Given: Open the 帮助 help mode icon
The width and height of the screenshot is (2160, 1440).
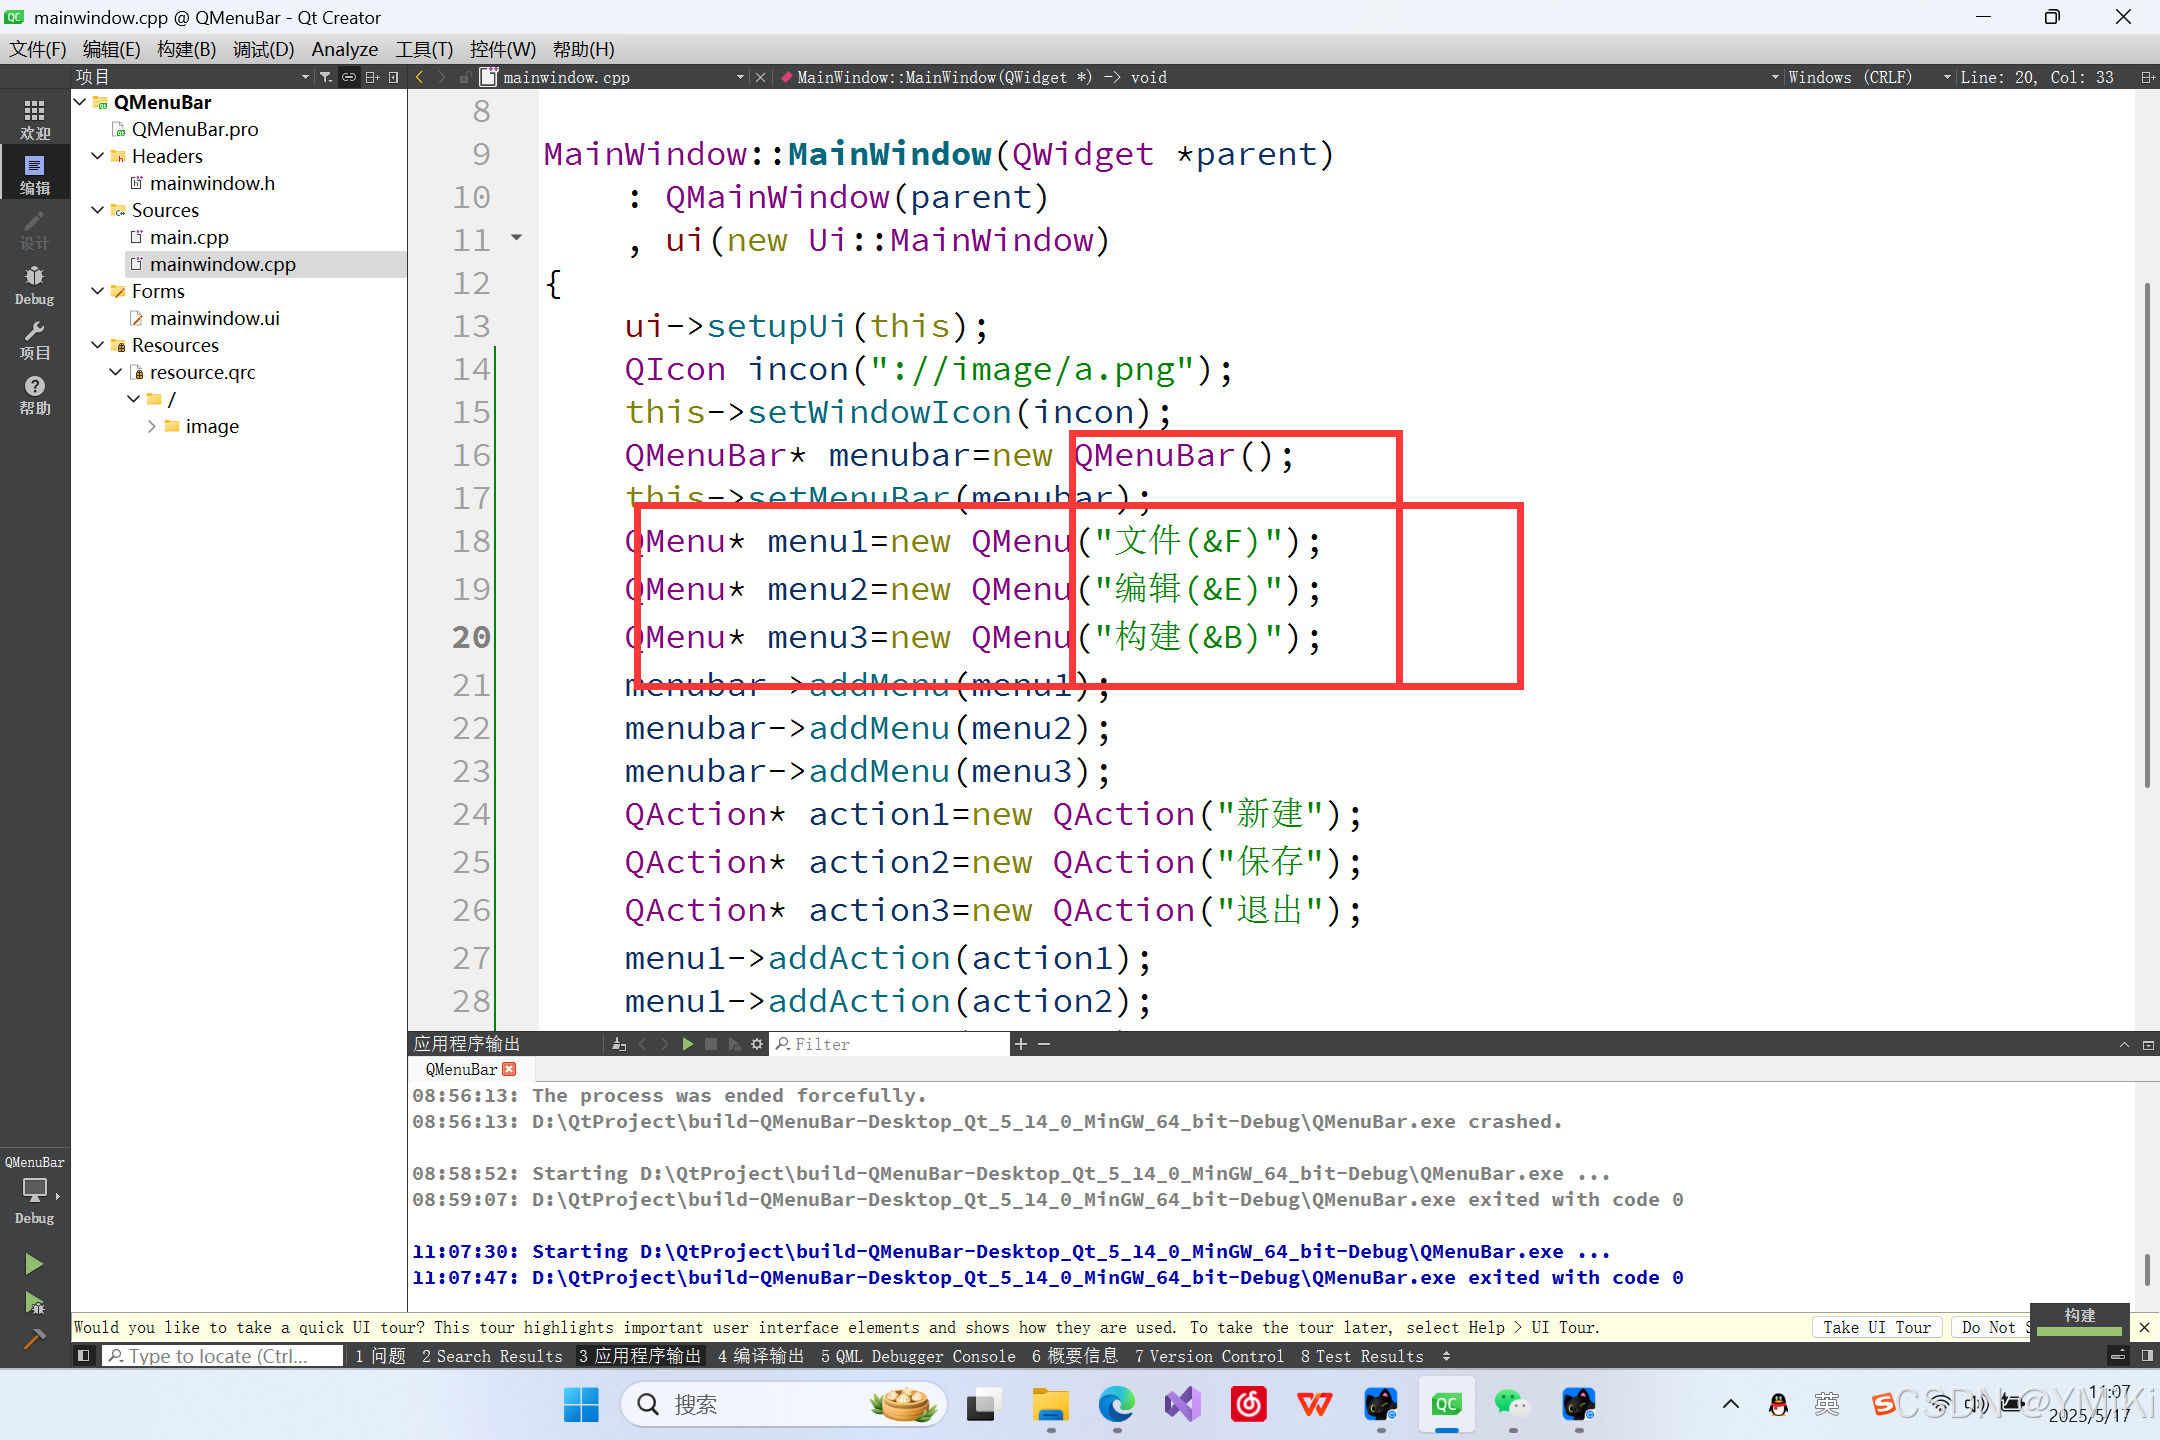Looking at the screenshot, I should (x=34, y=394).
